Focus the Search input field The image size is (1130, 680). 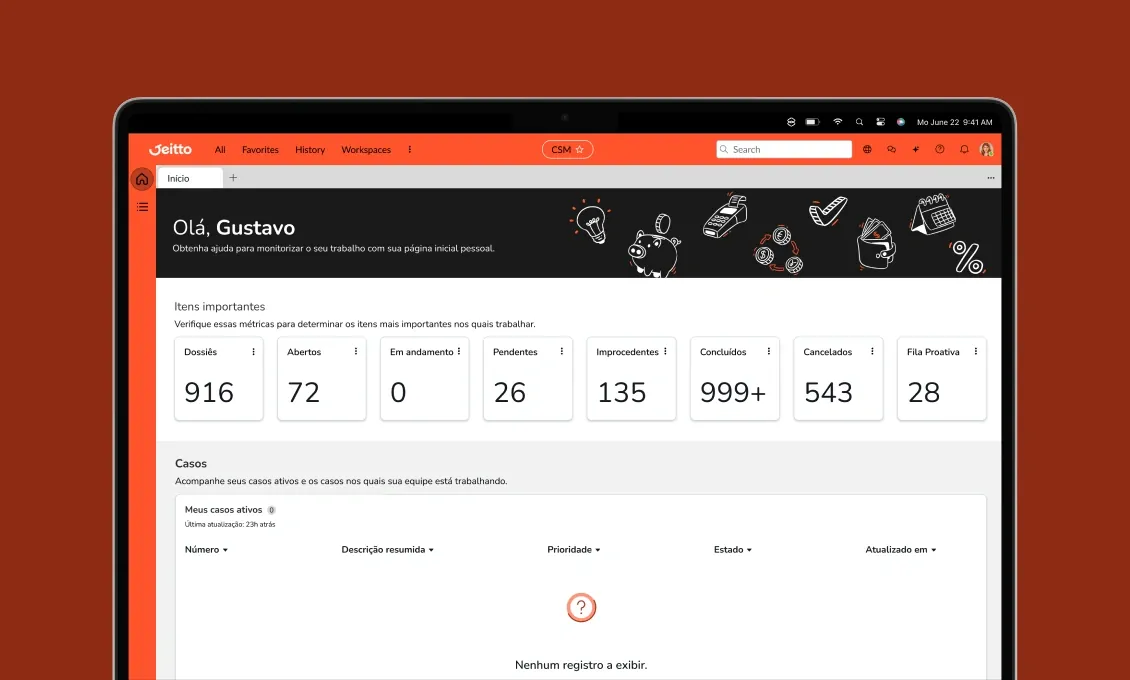tap(784, 149)
